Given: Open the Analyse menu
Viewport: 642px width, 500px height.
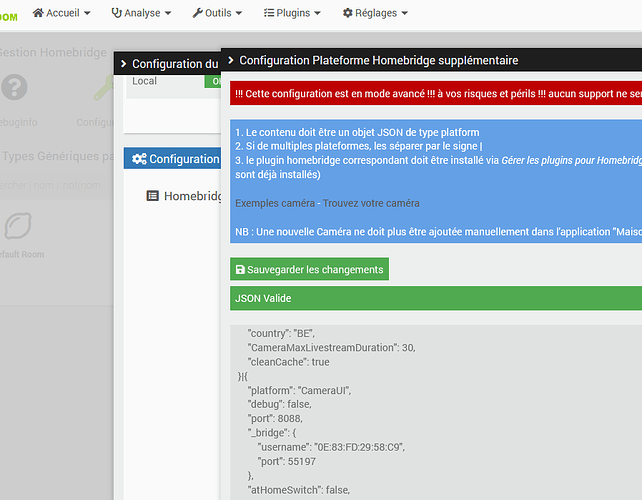Looking at the screenshot, I should coord(141,13).
